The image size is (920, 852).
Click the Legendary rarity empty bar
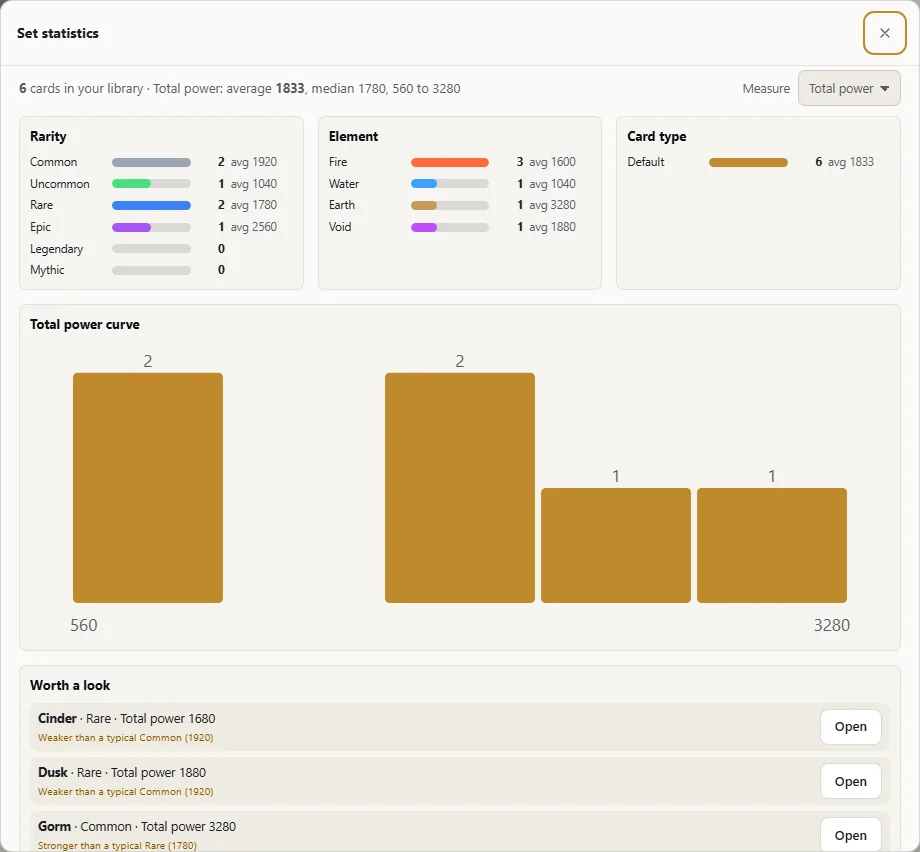[151, 249]
